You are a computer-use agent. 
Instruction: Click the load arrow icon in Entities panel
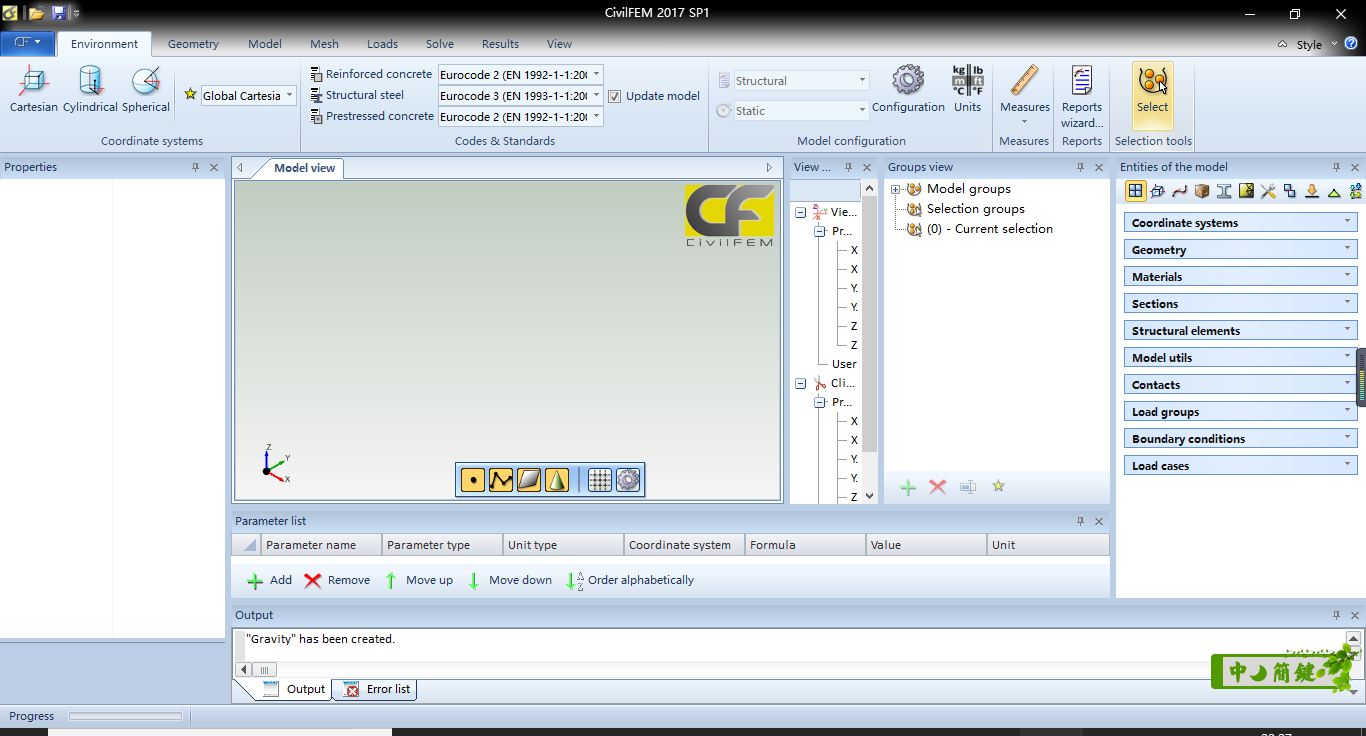1312,191
